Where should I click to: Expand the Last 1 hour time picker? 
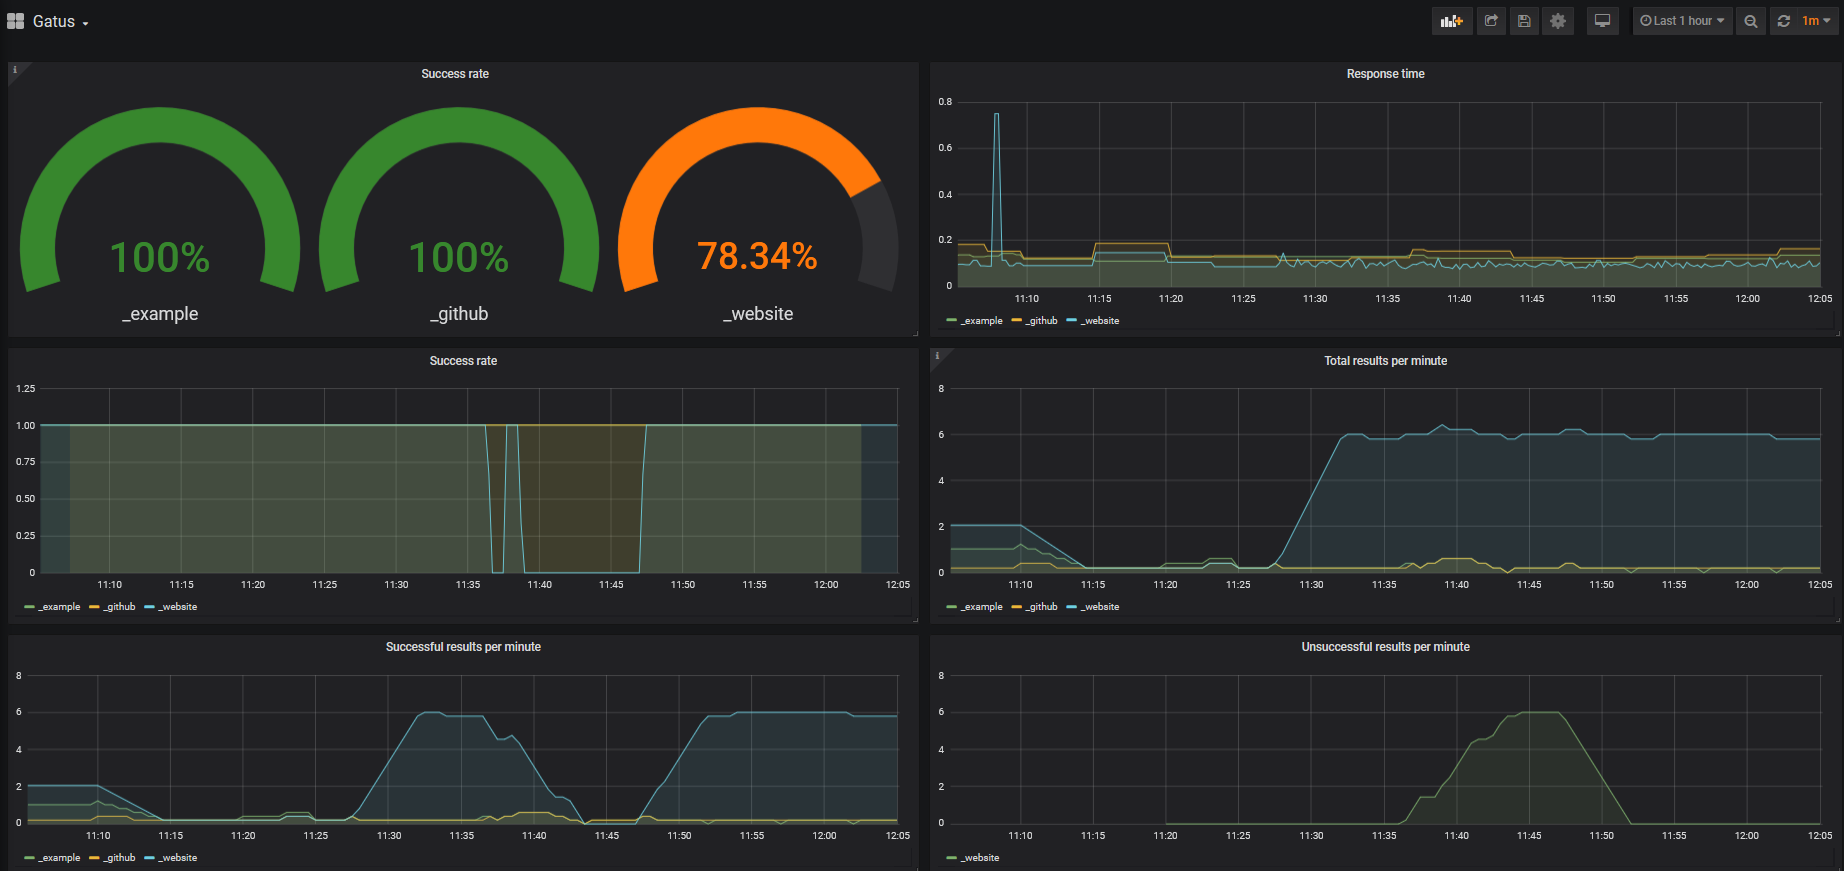(x=1682, y=21)
